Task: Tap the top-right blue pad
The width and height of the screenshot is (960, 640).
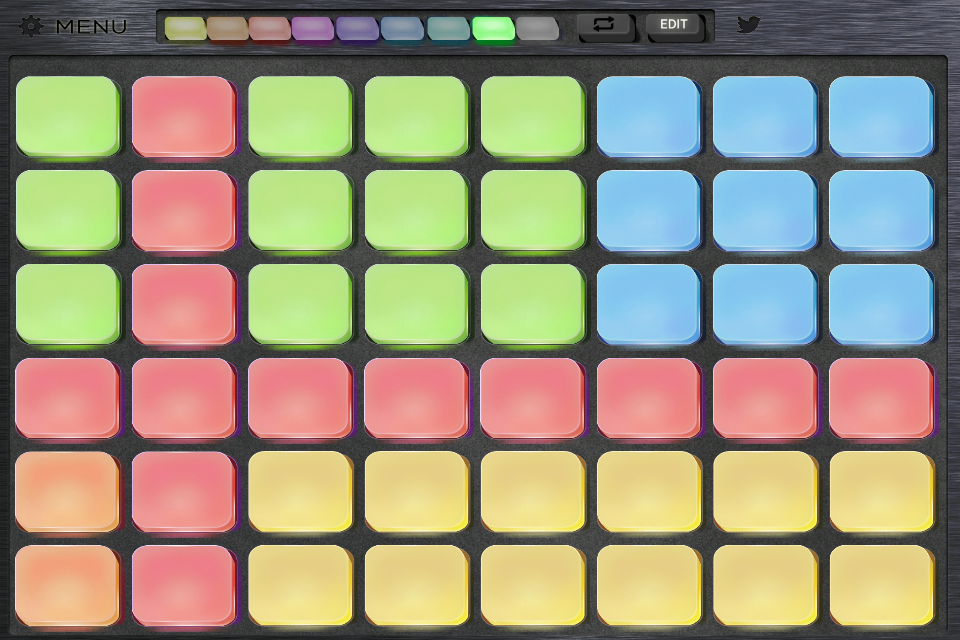Action: pyautogui.click(x=882, y=116)
